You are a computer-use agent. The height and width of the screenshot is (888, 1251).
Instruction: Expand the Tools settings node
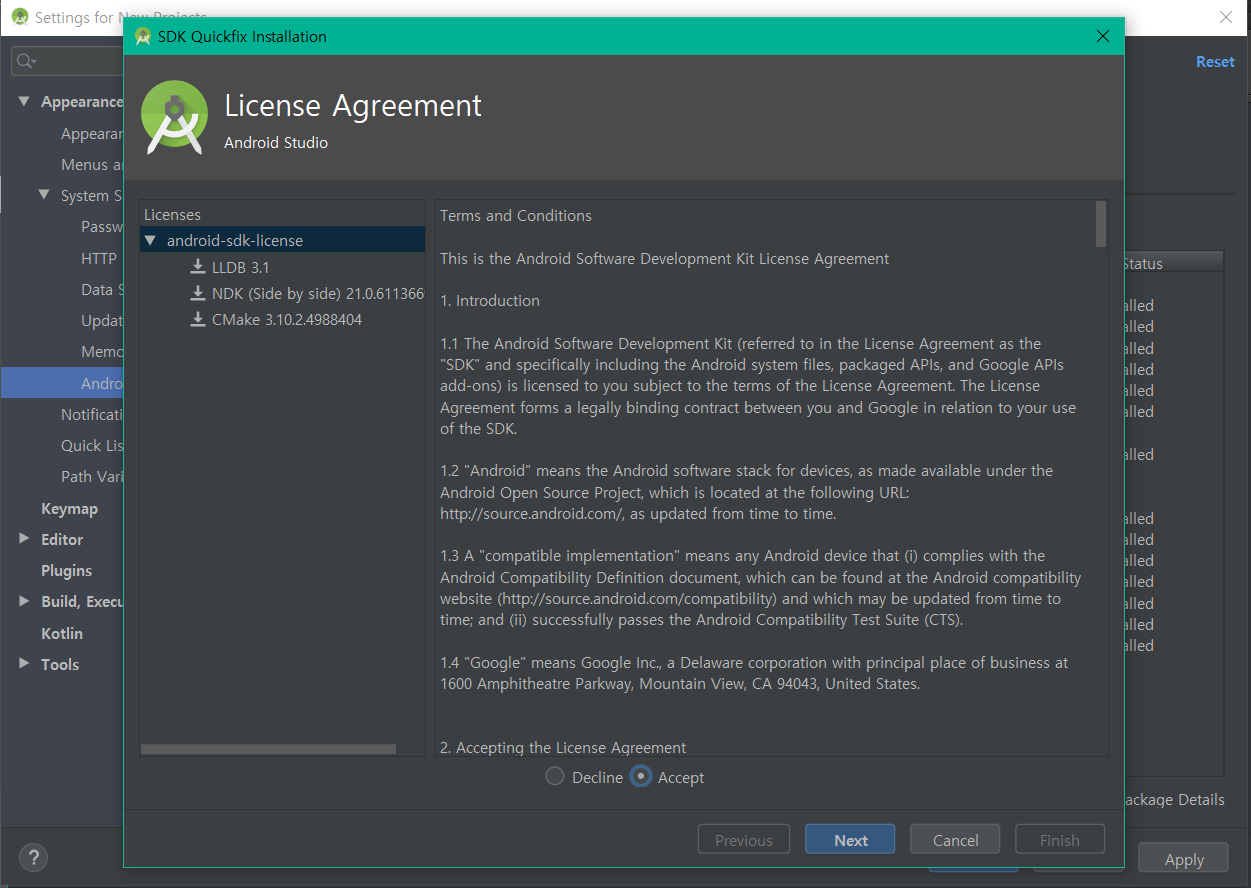point(24,664)
